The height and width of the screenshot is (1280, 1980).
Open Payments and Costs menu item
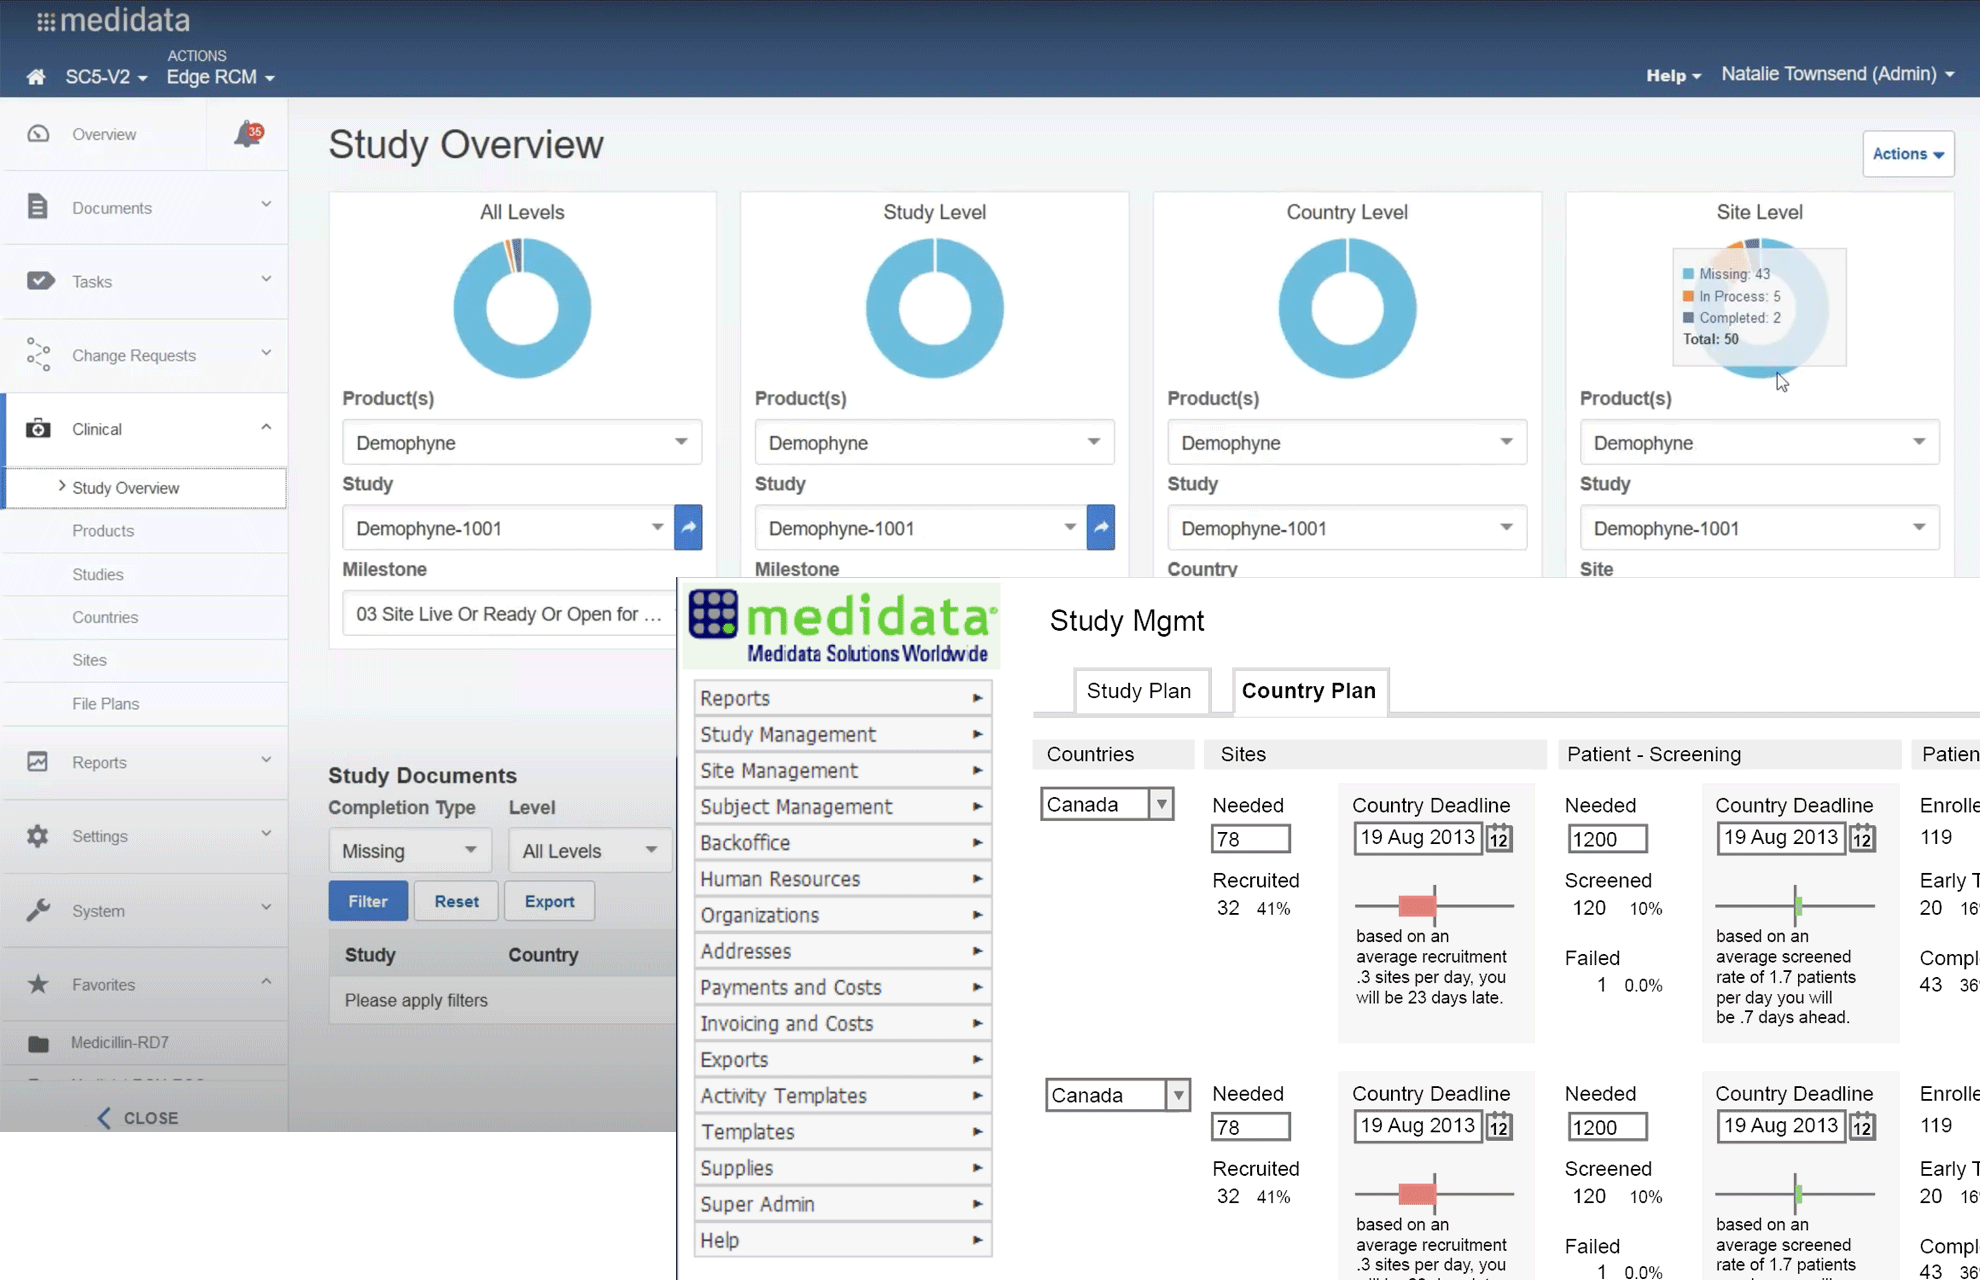pyautogui.click(x=842, y=987)
